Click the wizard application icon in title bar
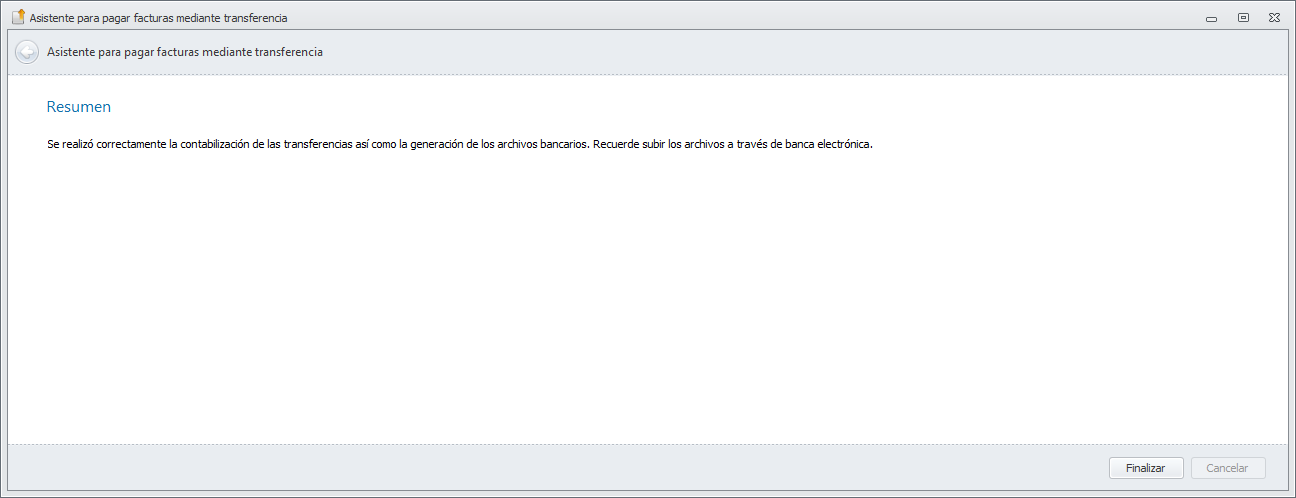The height and width of the screenshot is (498, 1296). (17, 17)
